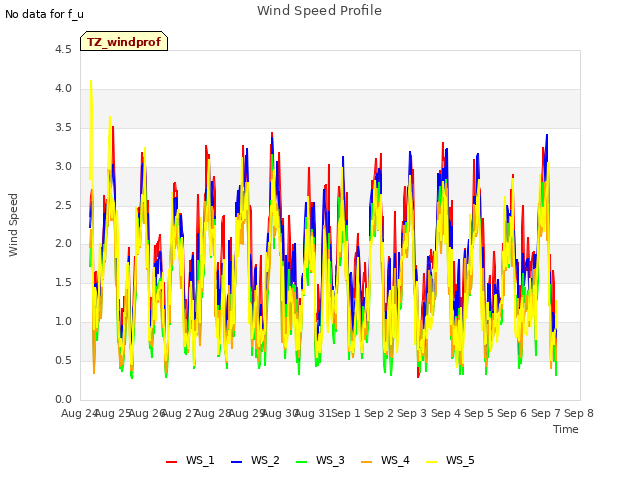Click the 3.5 y-axis tick label
The height and width of the screenshot is (480, 640).
coord(63,128)
